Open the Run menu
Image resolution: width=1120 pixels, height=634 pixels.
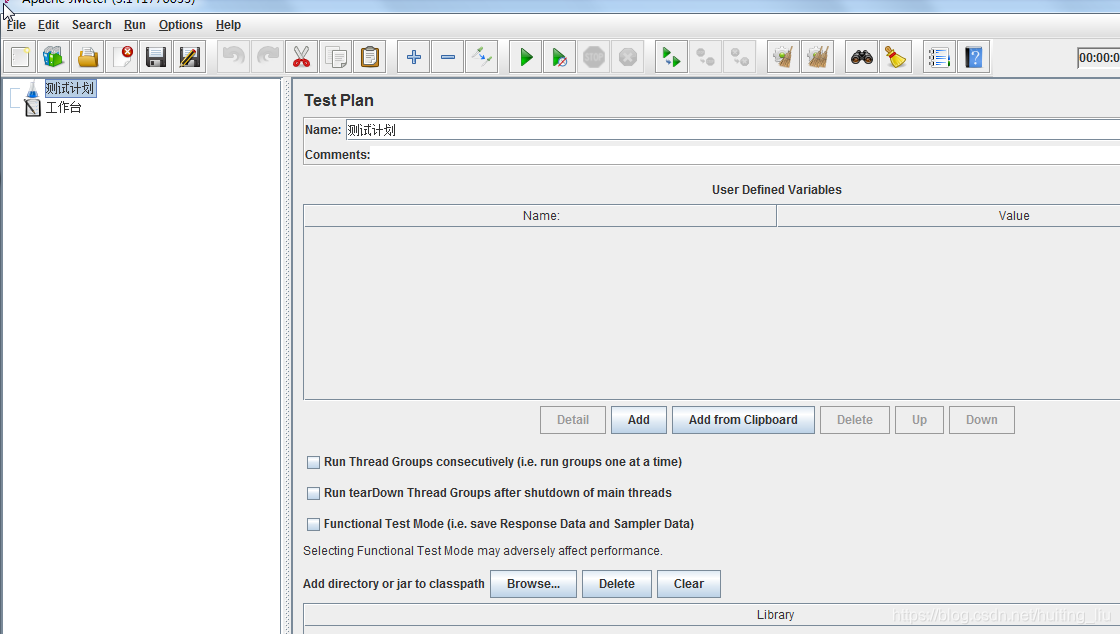(134, 25)
